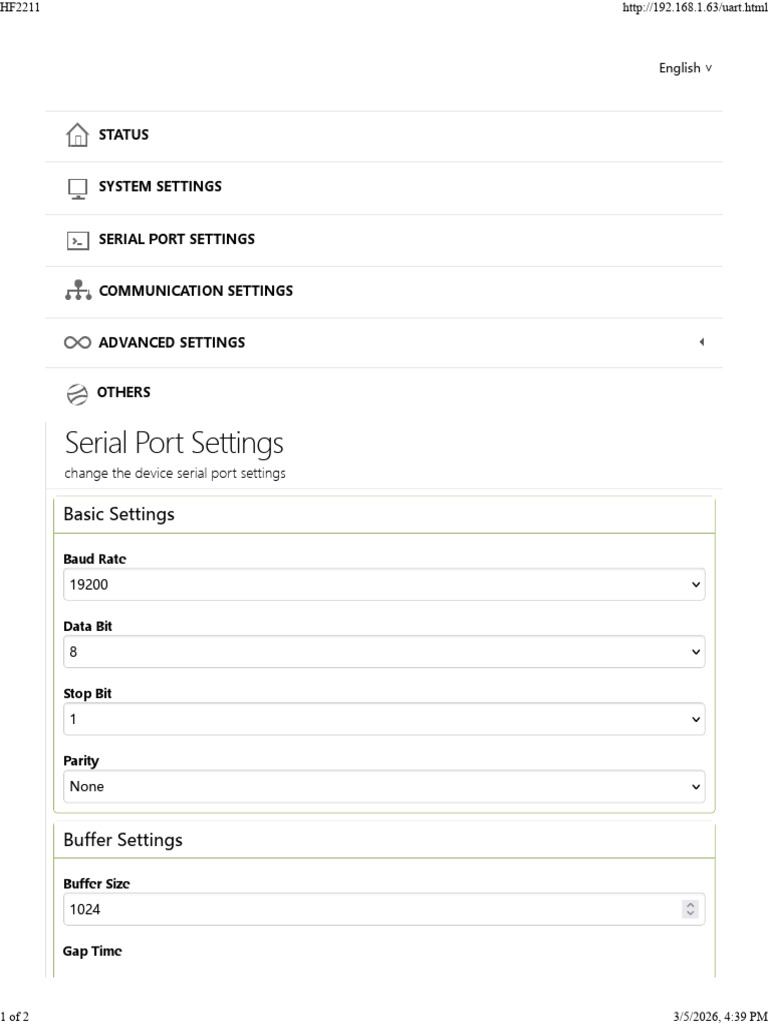Click the Stop Bit label
768x1024 pixels.
[88, 694]
